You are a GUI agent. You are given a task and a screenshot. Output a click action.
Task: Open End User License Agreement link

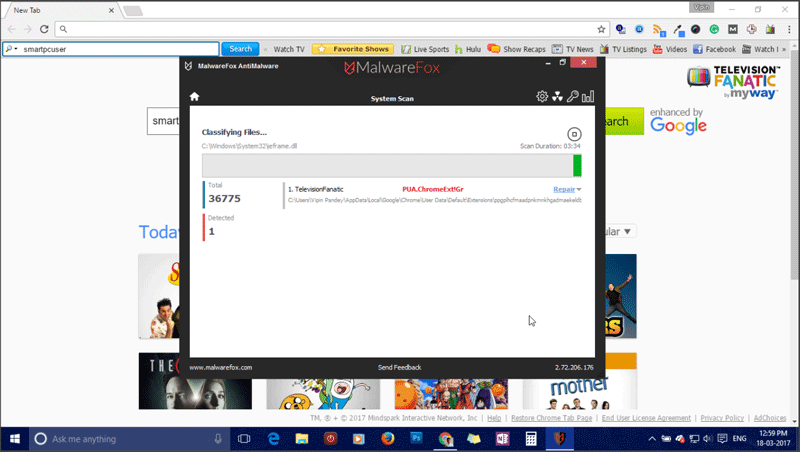tap(646, 418)
